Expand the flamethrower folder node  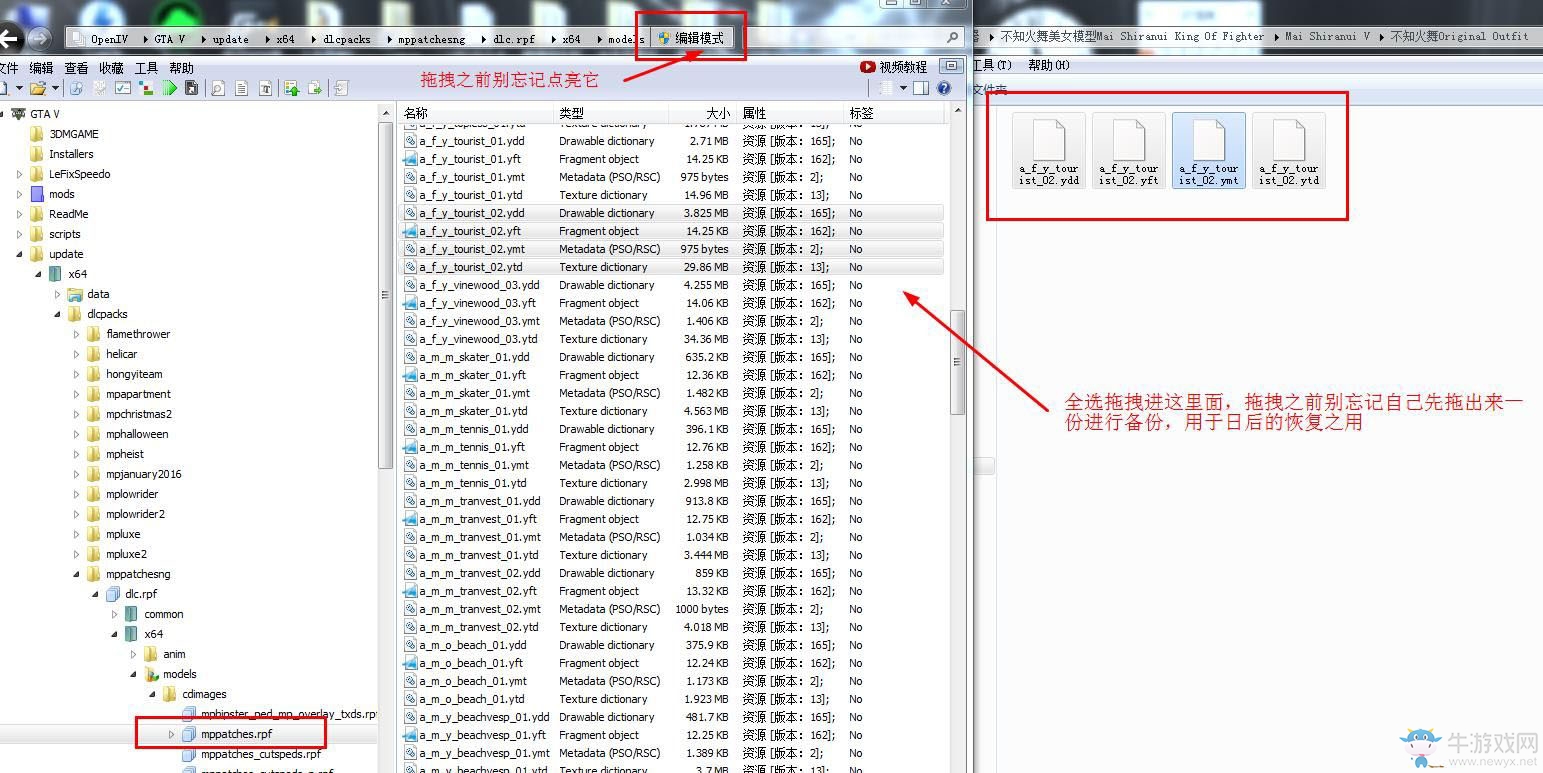pos(77,334)
